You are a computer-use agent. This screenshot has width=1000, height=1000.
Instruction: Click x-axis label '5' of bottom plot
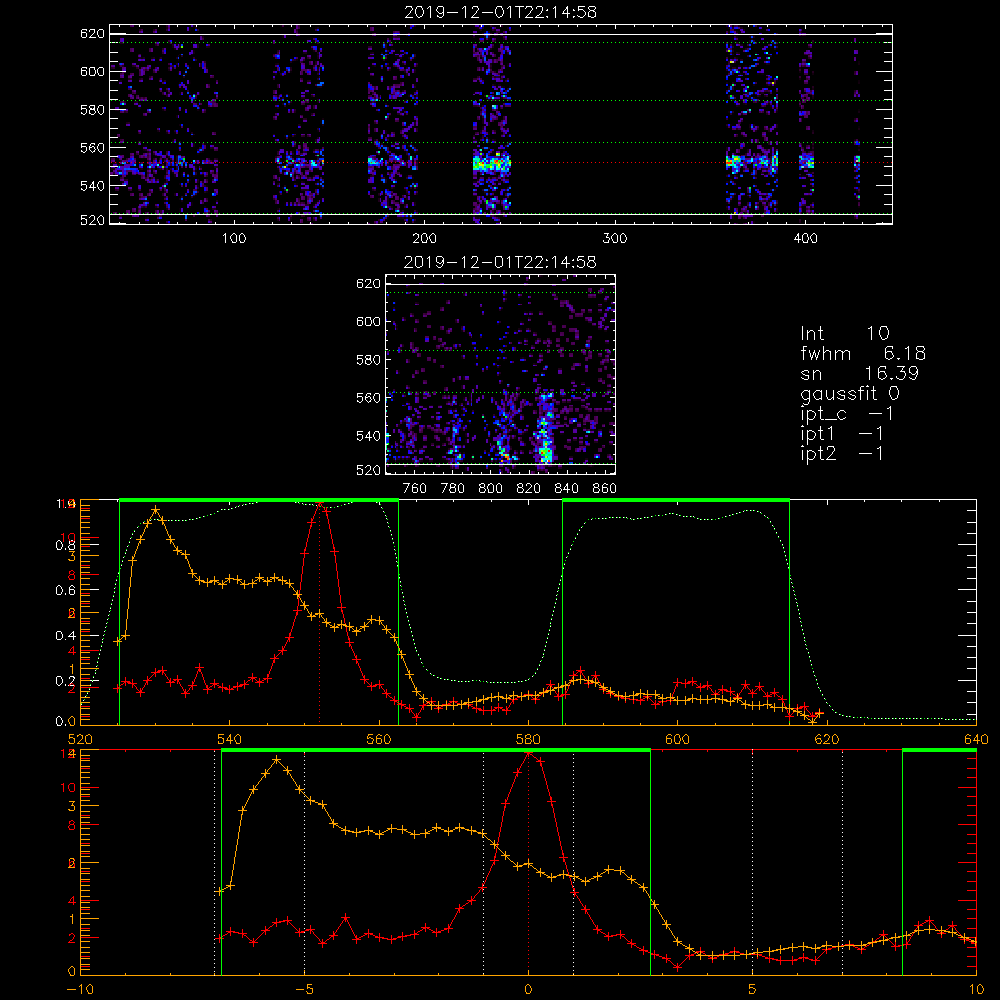(x=753, y=990)
